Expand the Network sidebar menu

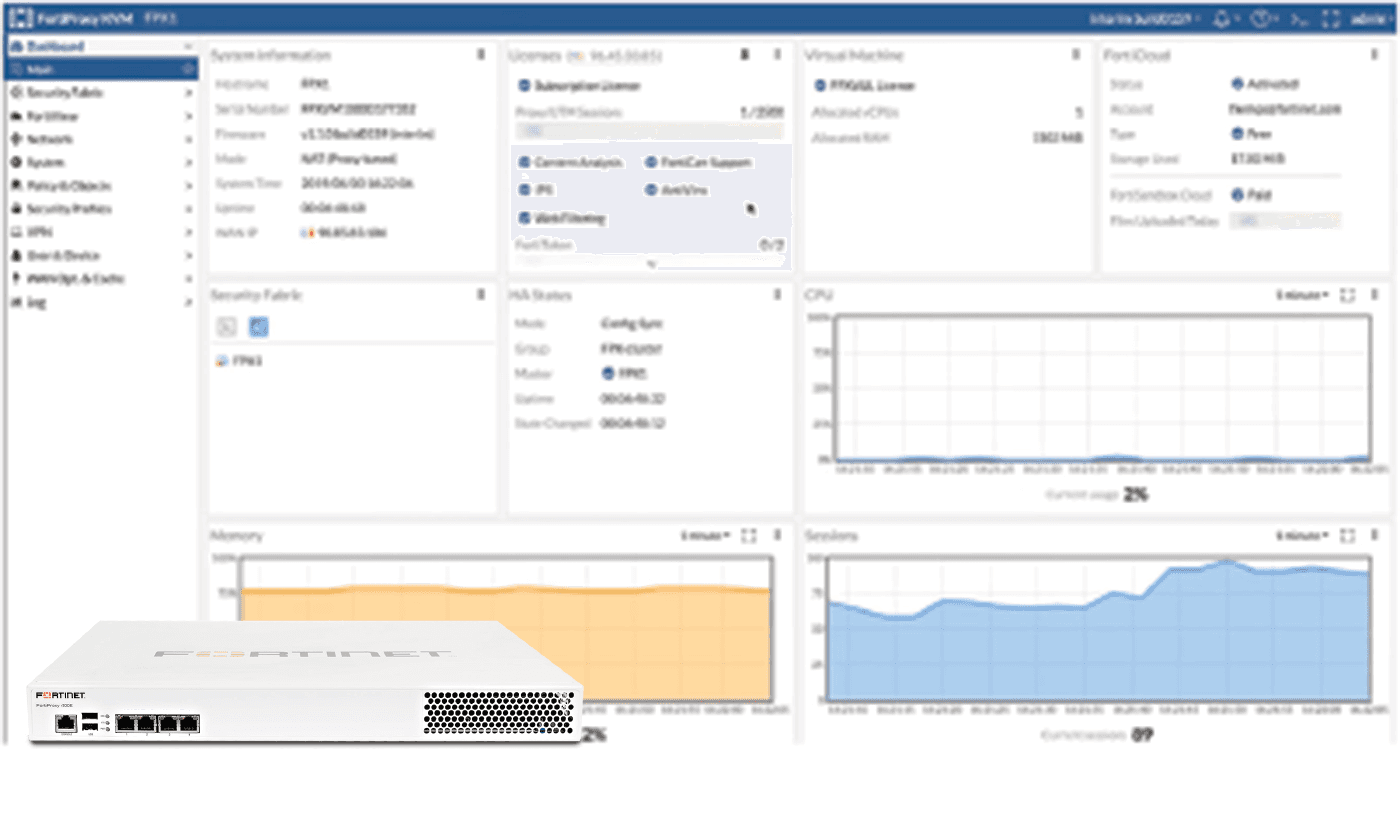coord(101,139)
